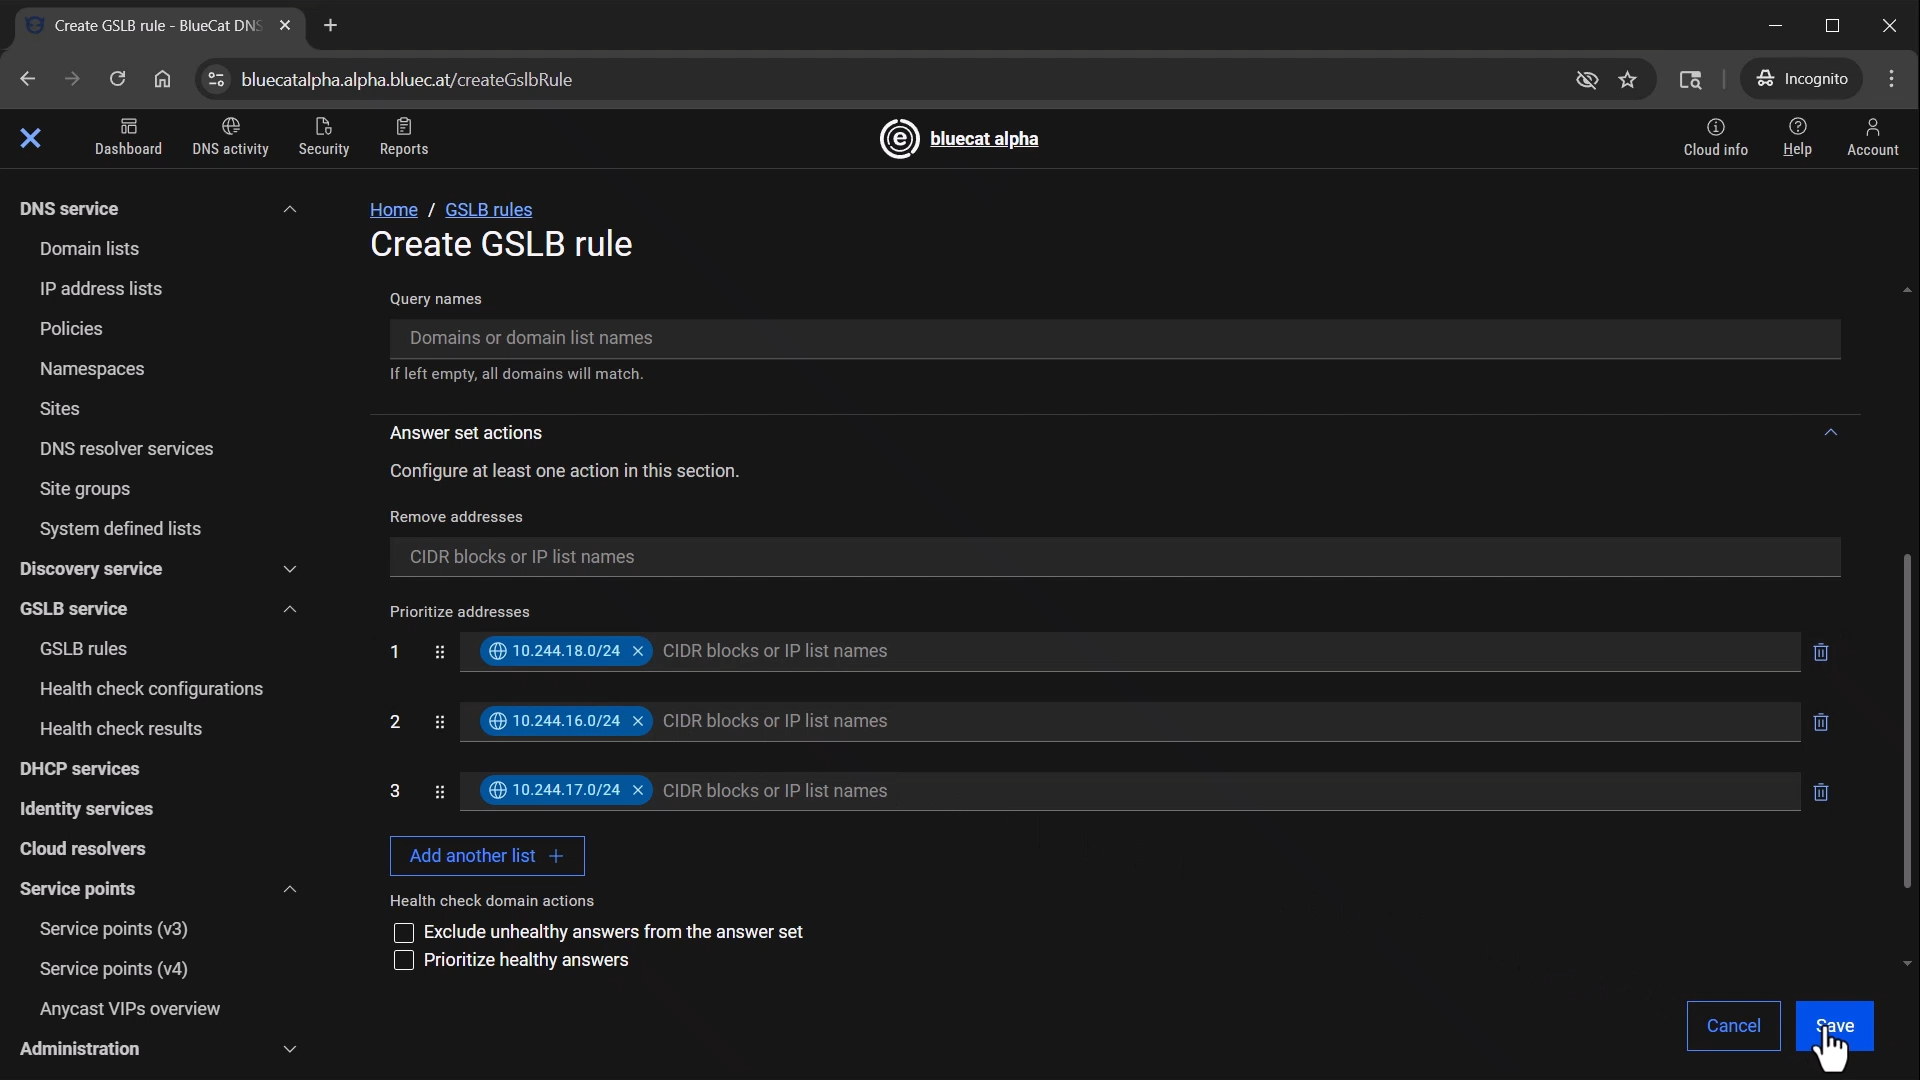The width and height of the screenshot is (1920, 1080).
Task: Collapse the Service points section
Action: [x=290, y=889]
